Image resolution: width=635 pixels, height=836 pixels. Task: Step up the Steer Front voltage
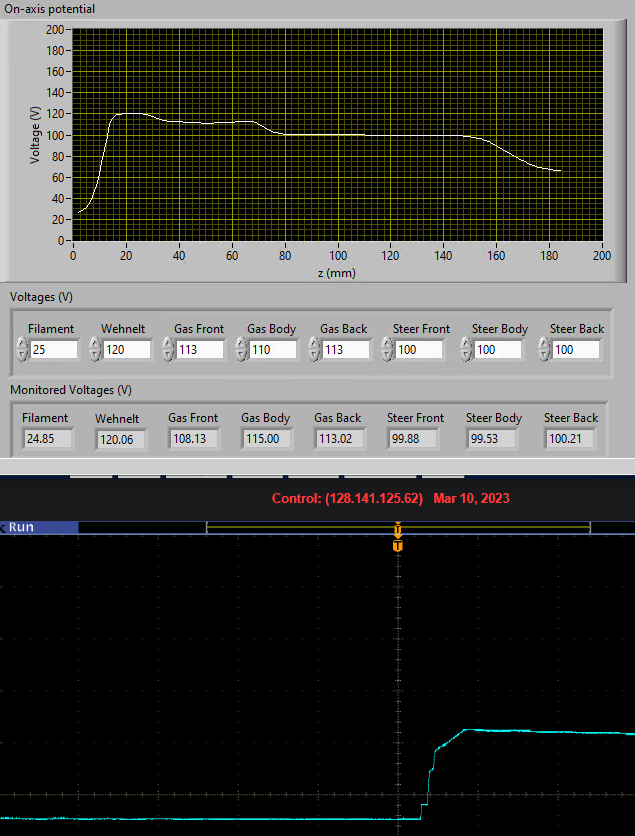(387, 344)
